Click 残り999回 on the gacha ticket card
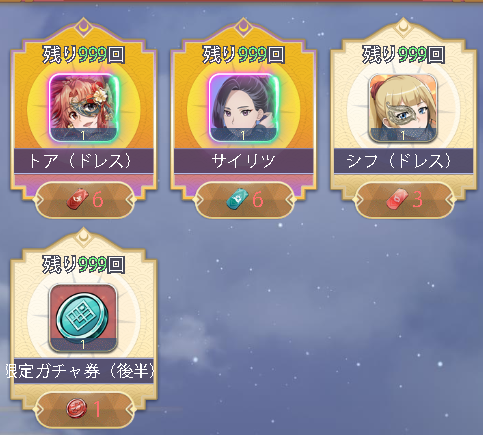 pos(84,264)
